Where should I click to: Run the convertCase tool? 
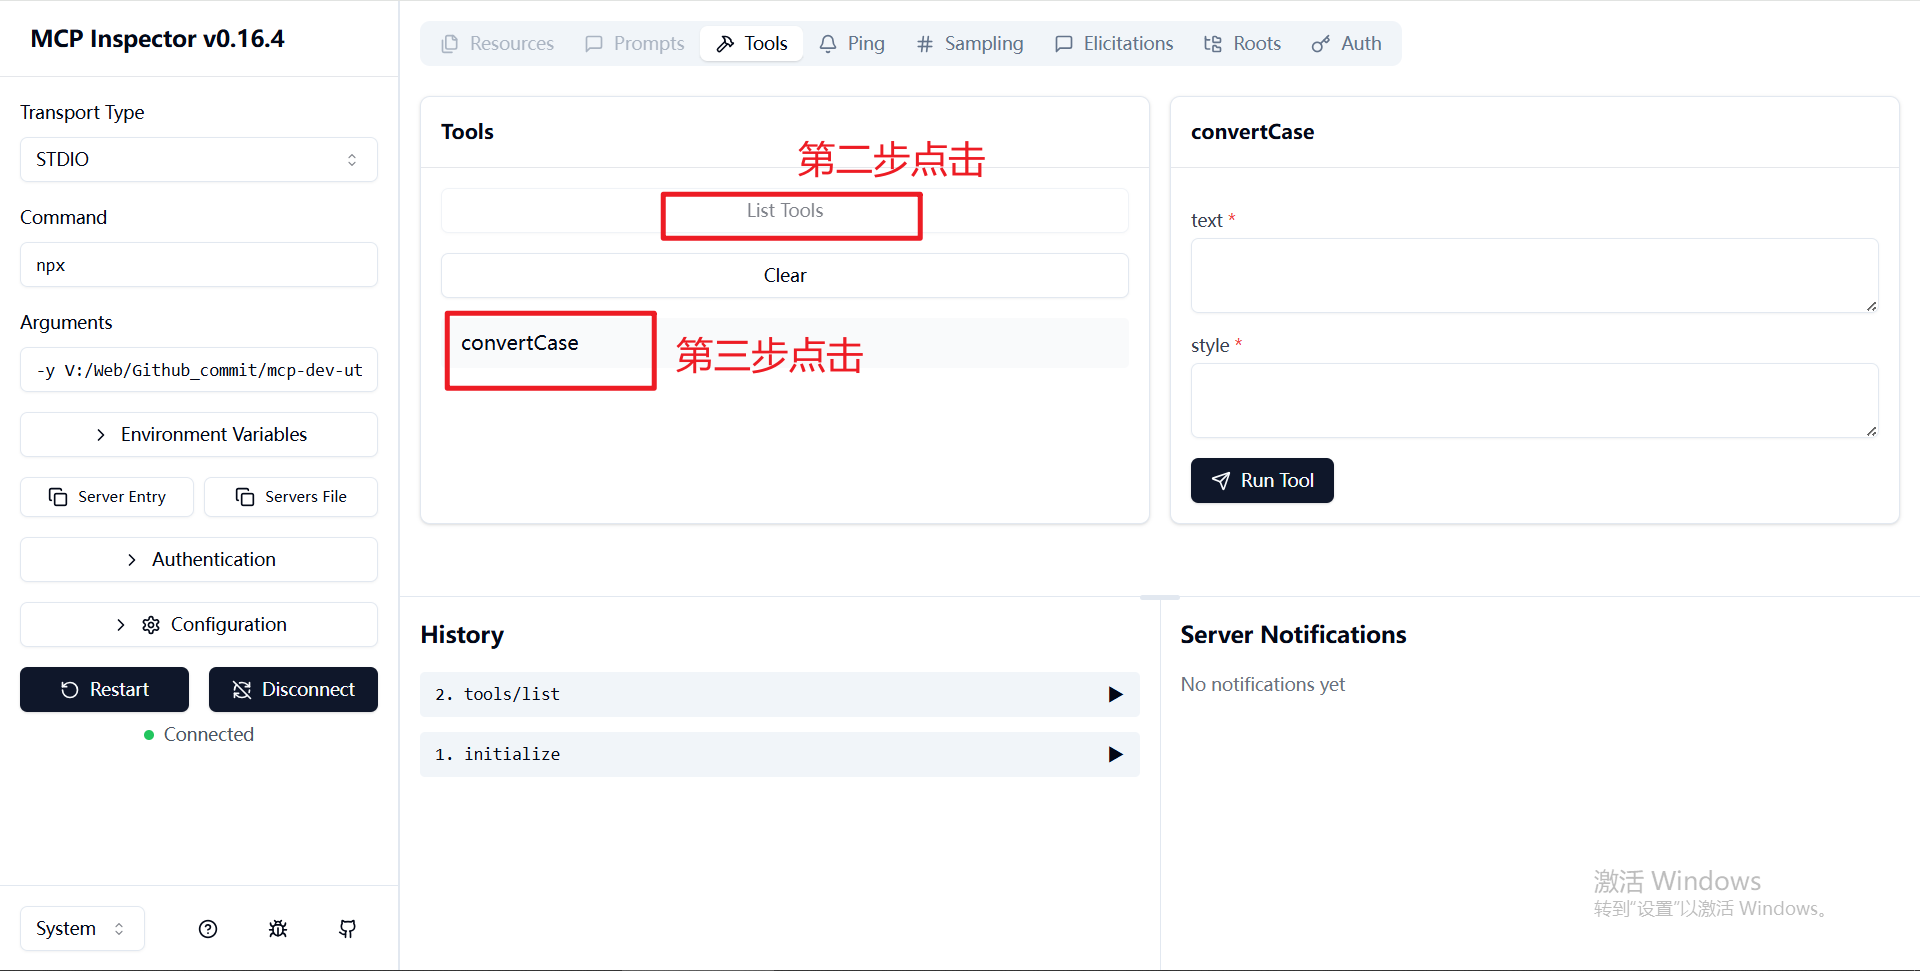1262,480
